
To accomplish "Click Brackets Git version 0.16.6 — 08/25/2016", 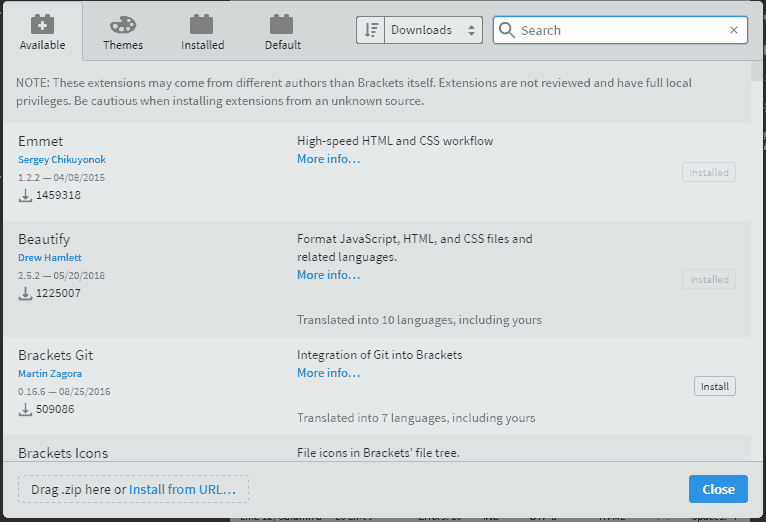I will point(64,392).
